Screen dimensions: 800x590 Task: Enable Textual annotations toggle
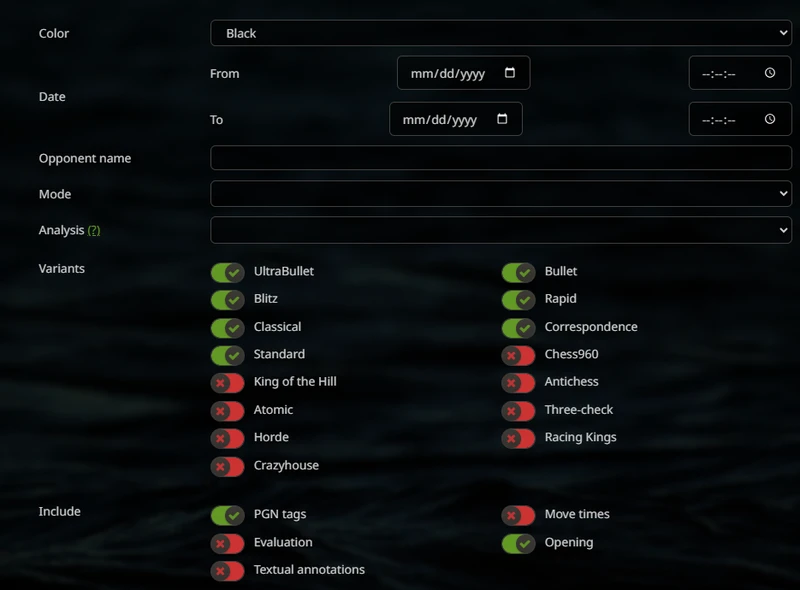[227, 571]
